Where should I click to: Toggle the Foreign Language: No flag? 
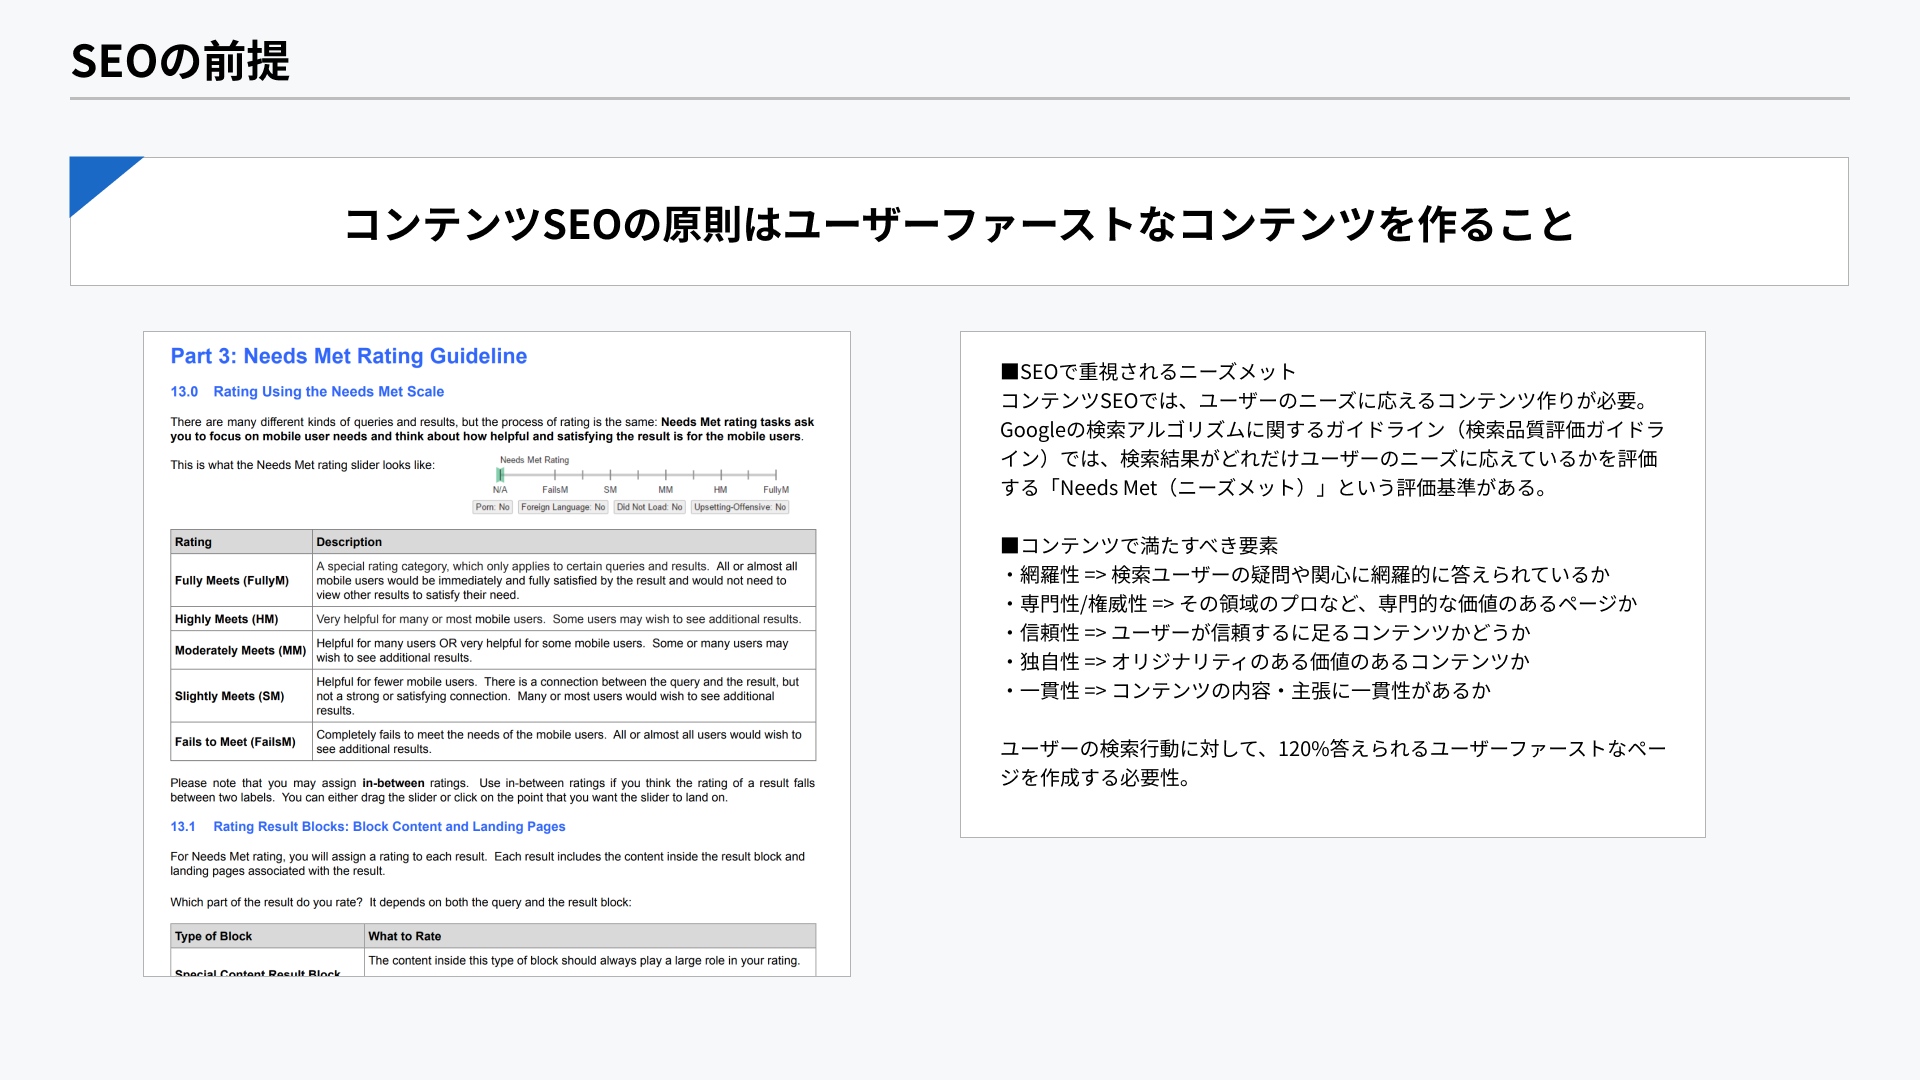coord(563,507)
